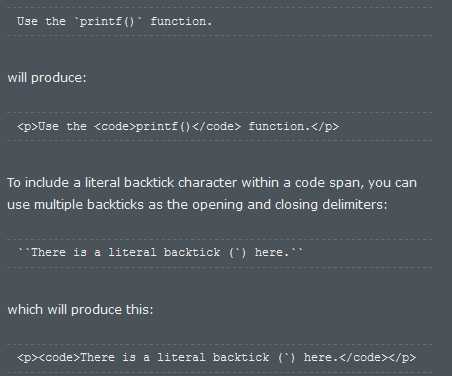Click the word "here." in the markdown backtick example
Image resolution: width=452 pixels, height=376 pixels.
271,252
